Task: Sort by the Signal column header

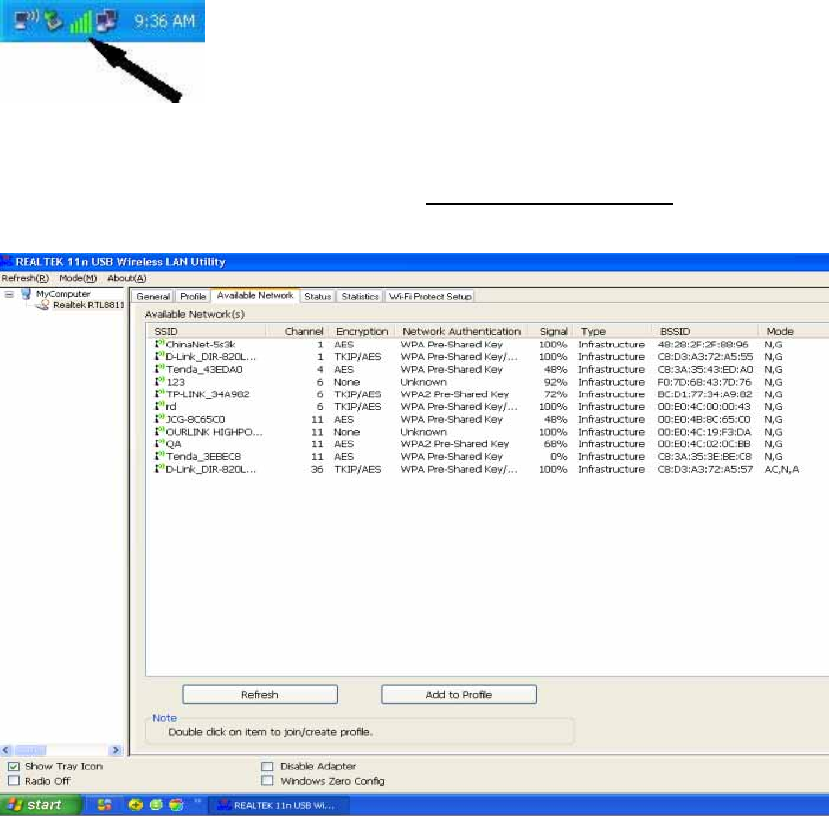Action: click(x=552, y=331)
